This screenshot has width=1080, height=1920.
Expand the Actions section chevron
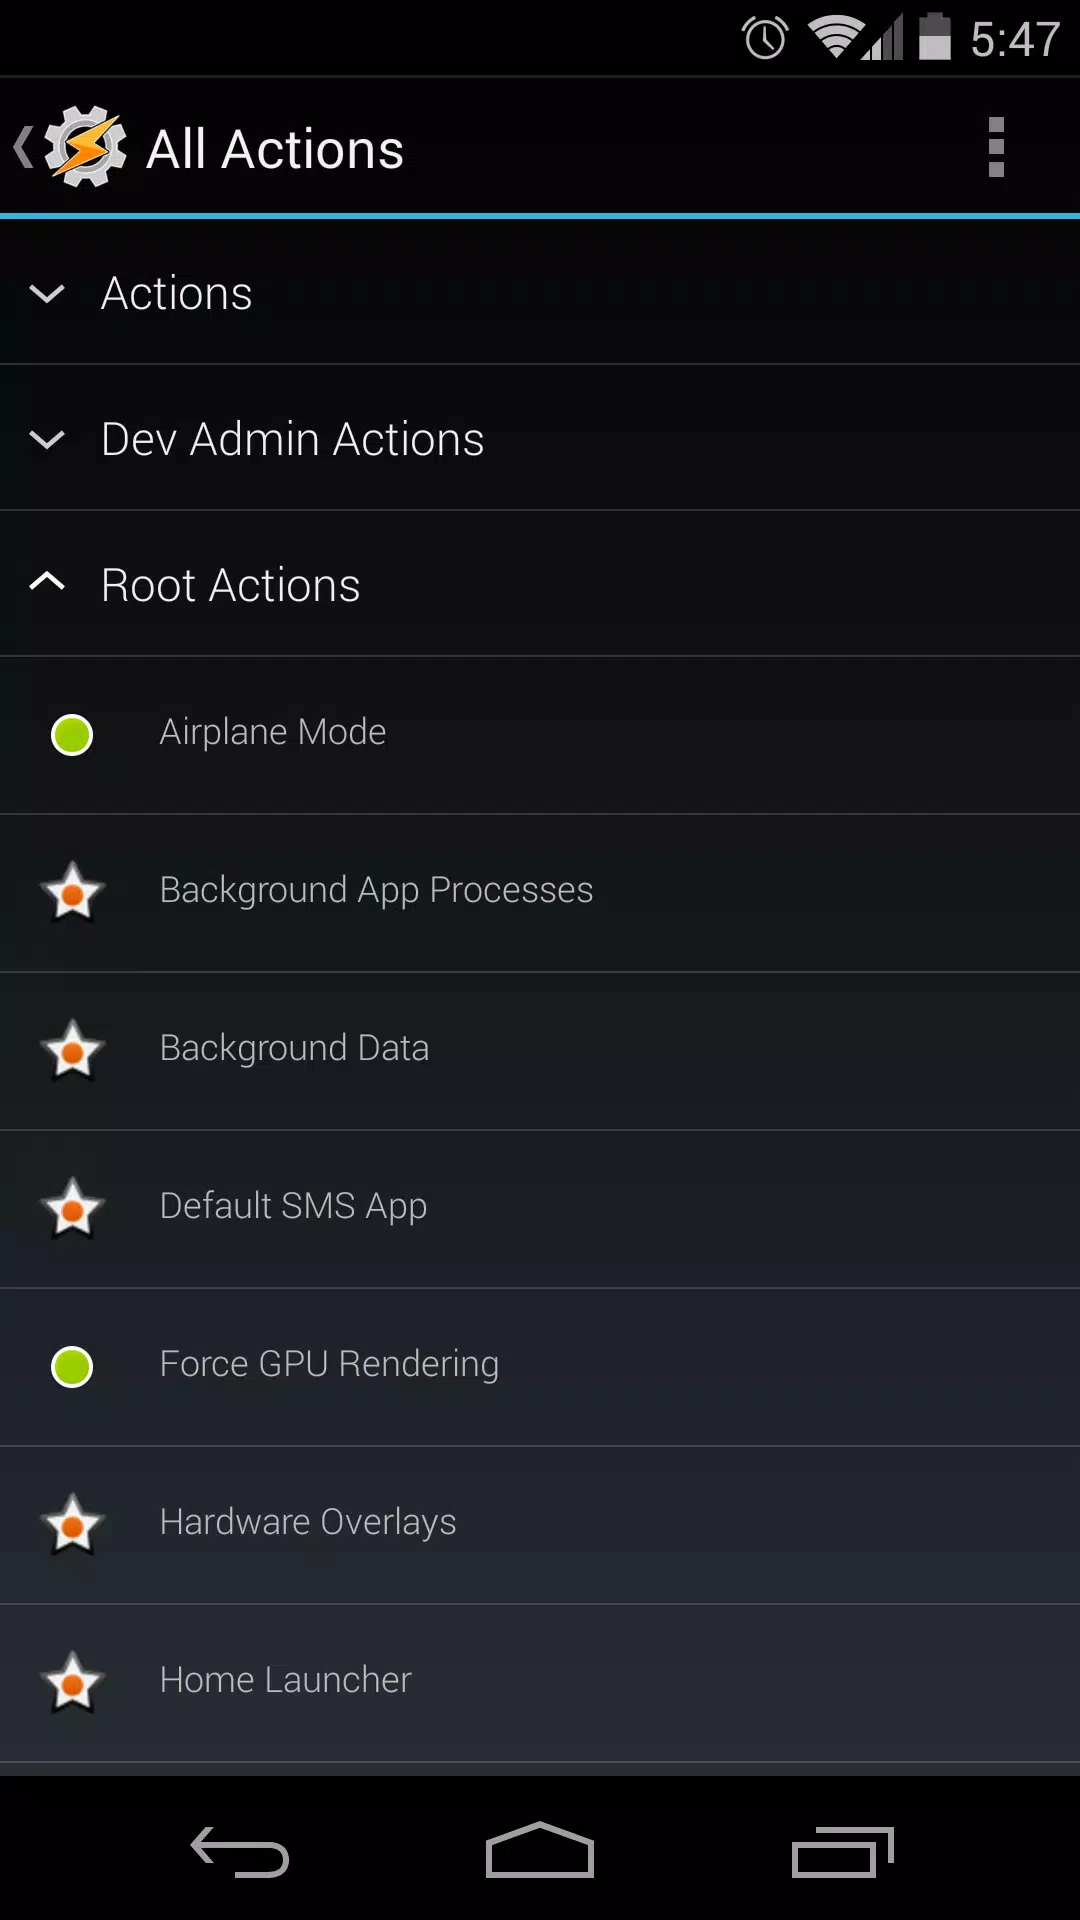(x=47, y=294)
